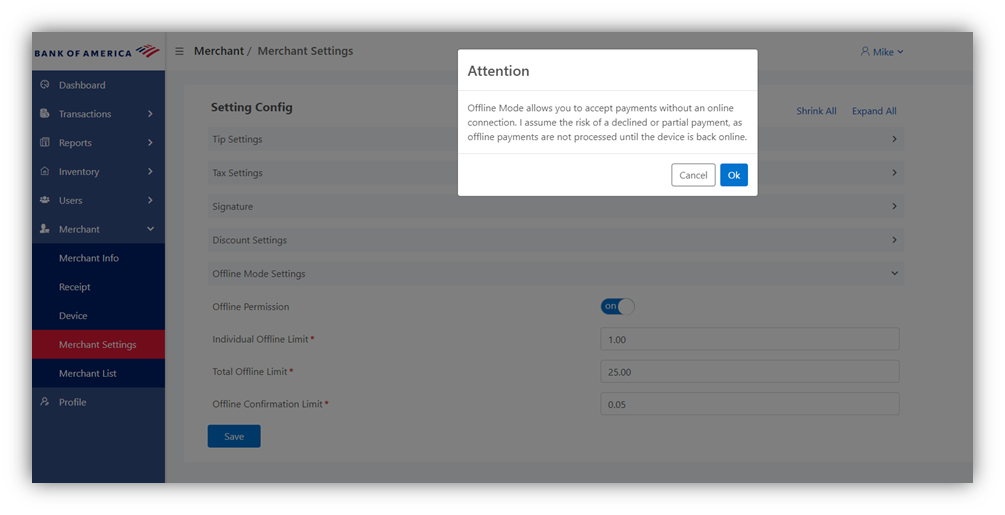This screenshot has width=1005, height=515.
Task: Expand the Tip Settings section
Action: [556, 139]
